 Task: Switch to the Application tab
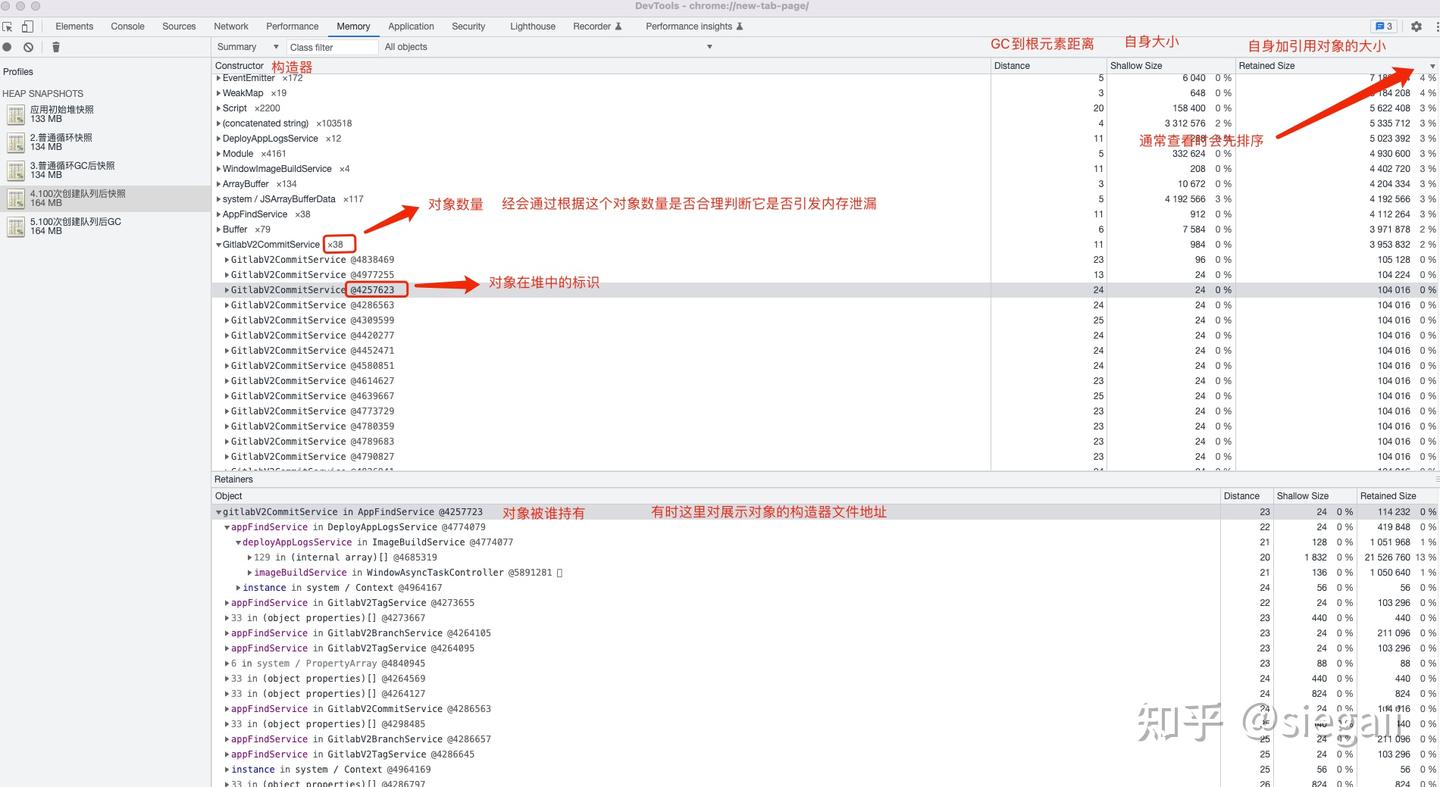(x=411, y=27)
